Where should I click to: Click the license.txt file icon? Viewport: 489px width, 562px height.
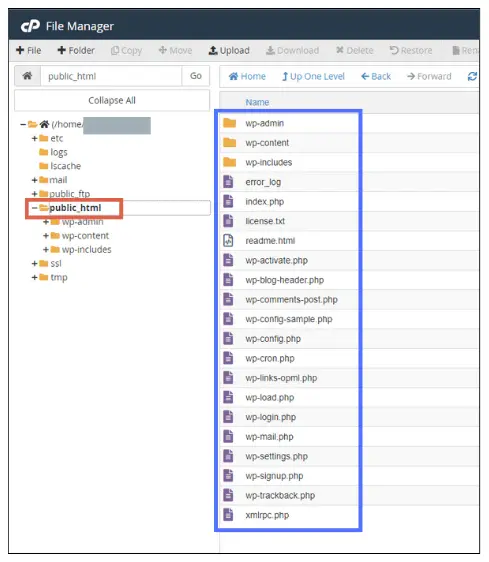pos(228,221)
